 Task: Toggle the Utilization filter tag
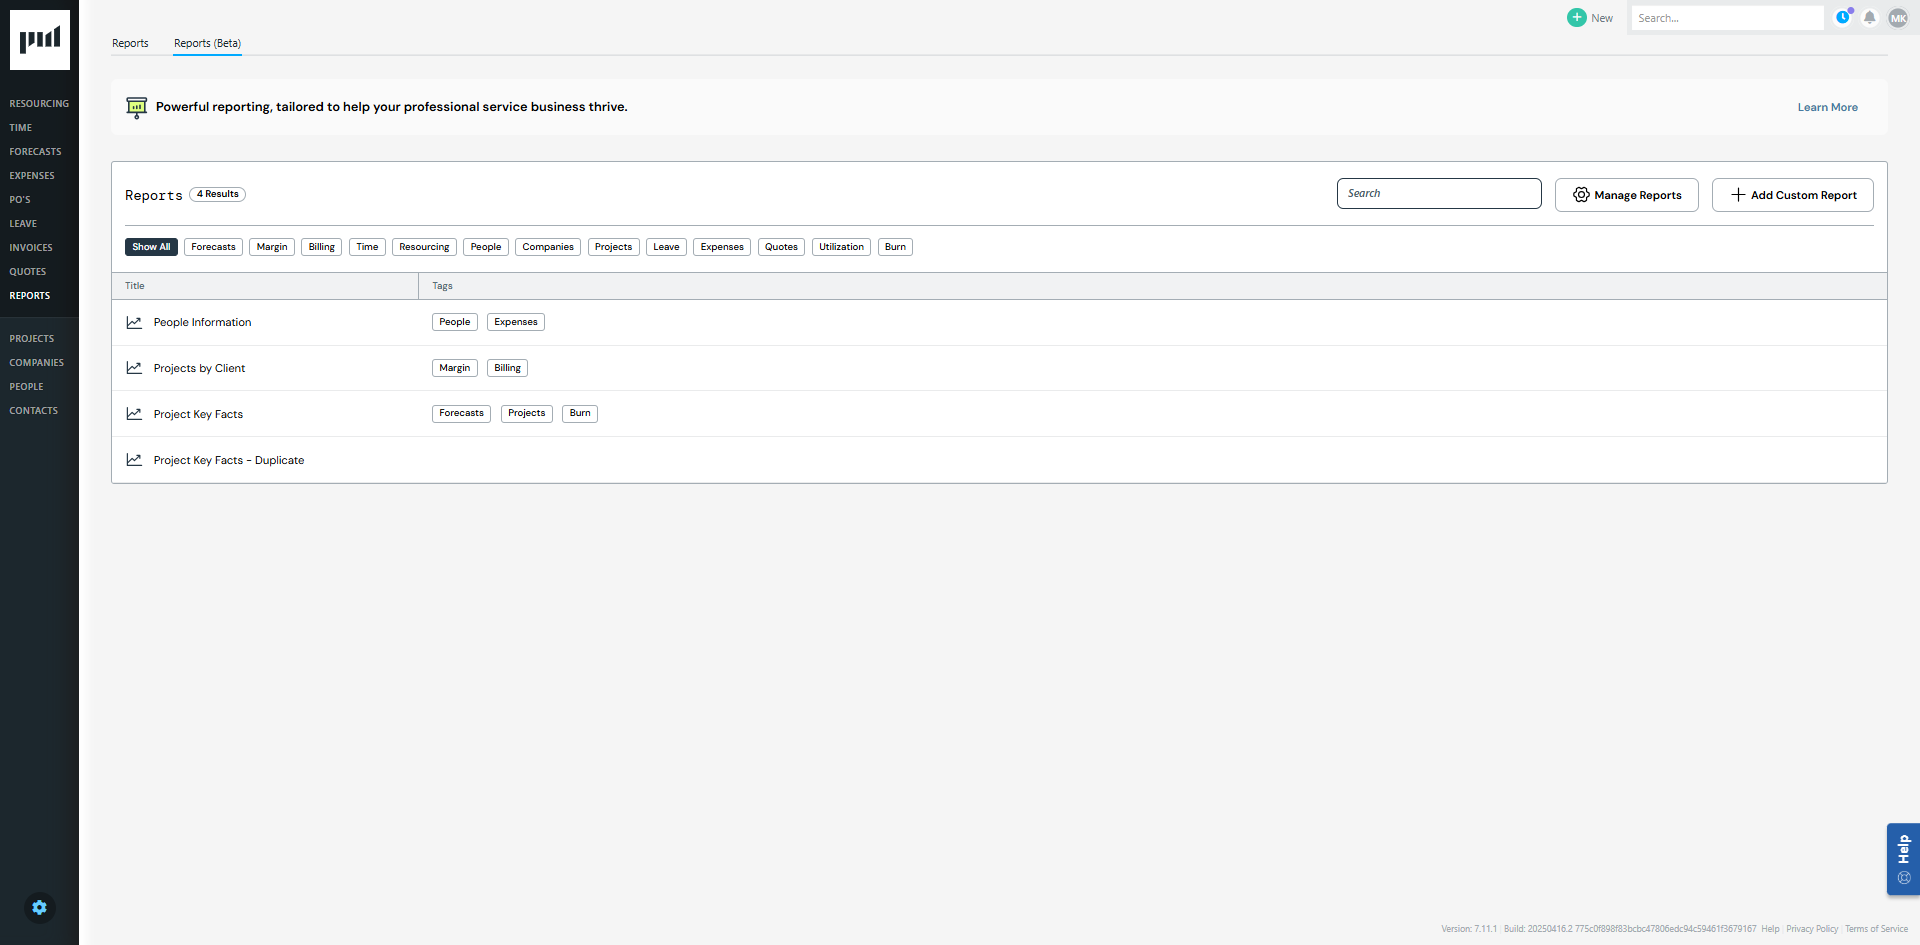point(841,247)
